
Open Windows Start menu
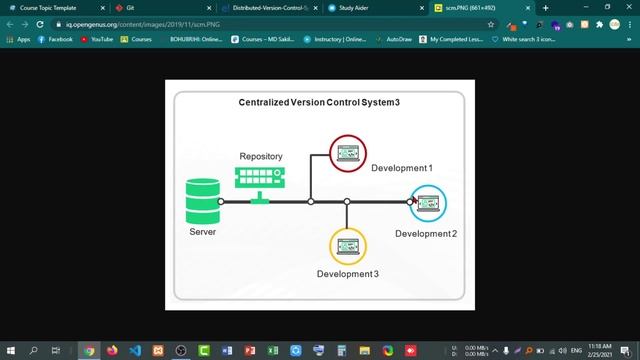pyautogui.click(x=11, y=351)
